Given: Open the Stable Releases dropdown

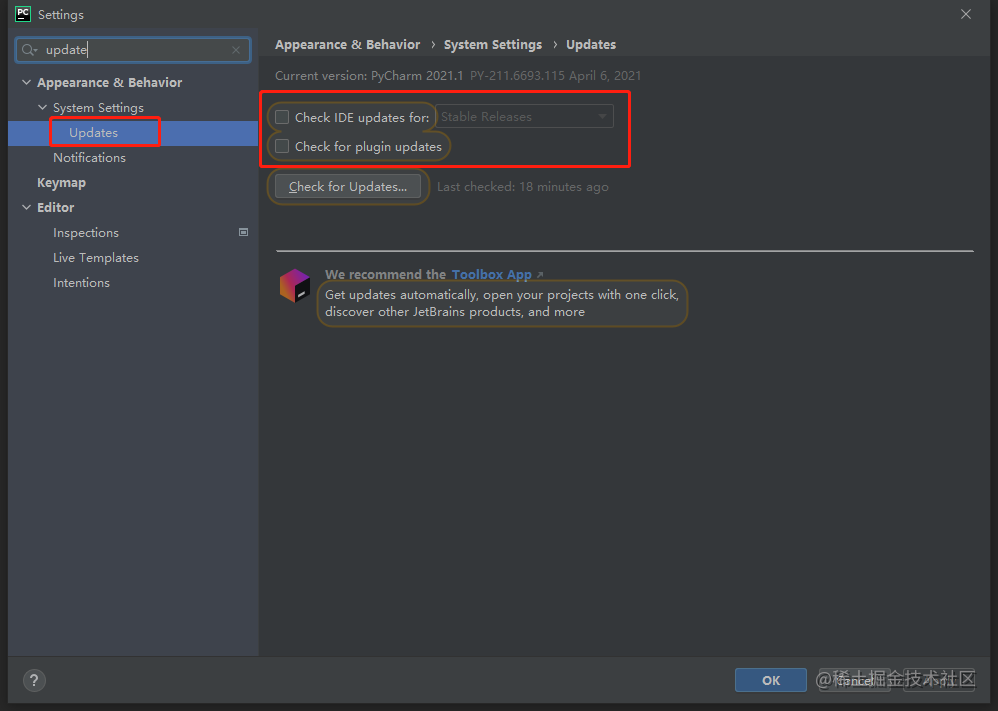Looking at the screenshot, I should tap(604, 116).
